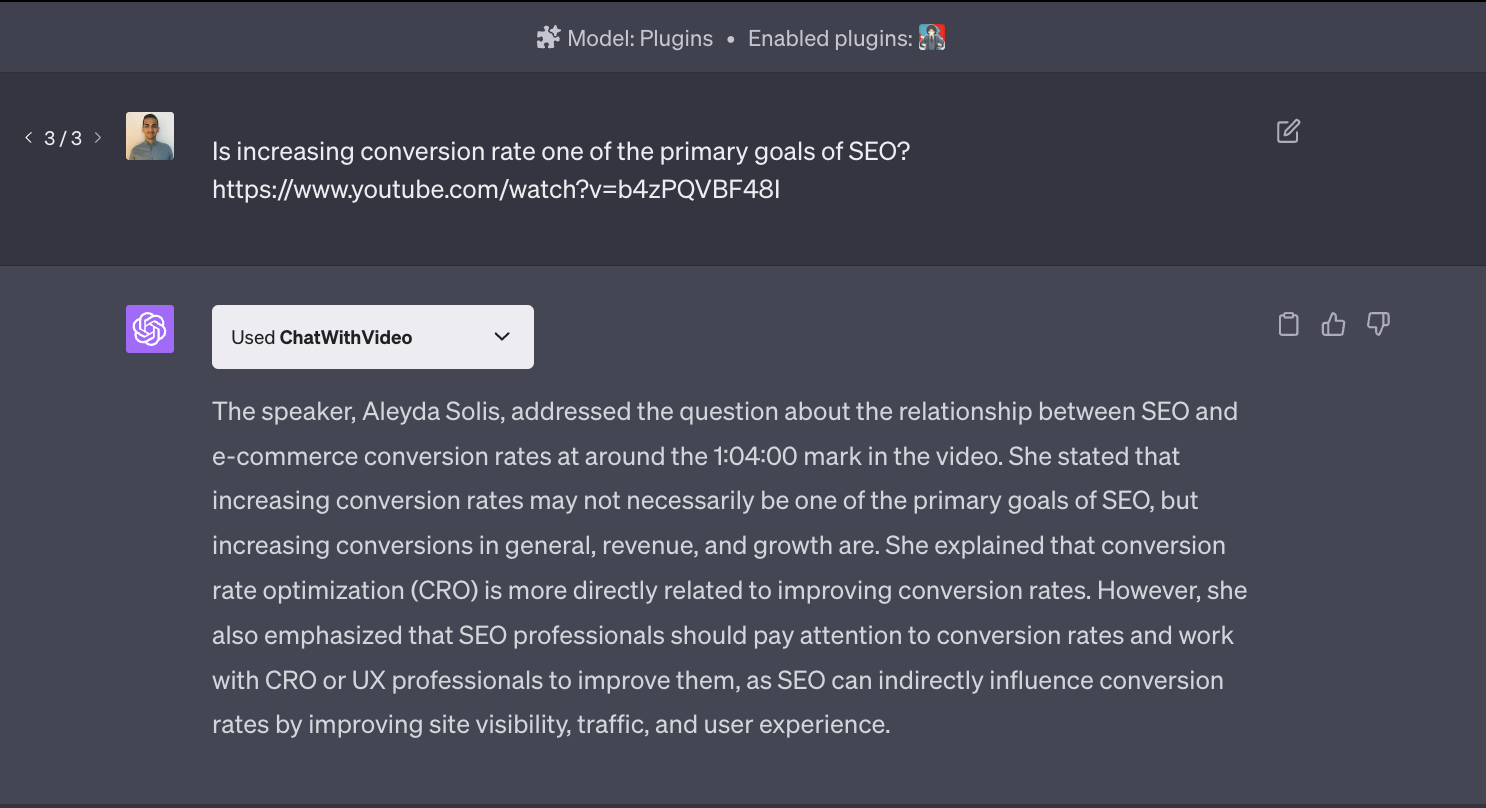The image size is (1486, 808).
Task: Click the "3 / 3" version counter
Action: tap(63, 138)
